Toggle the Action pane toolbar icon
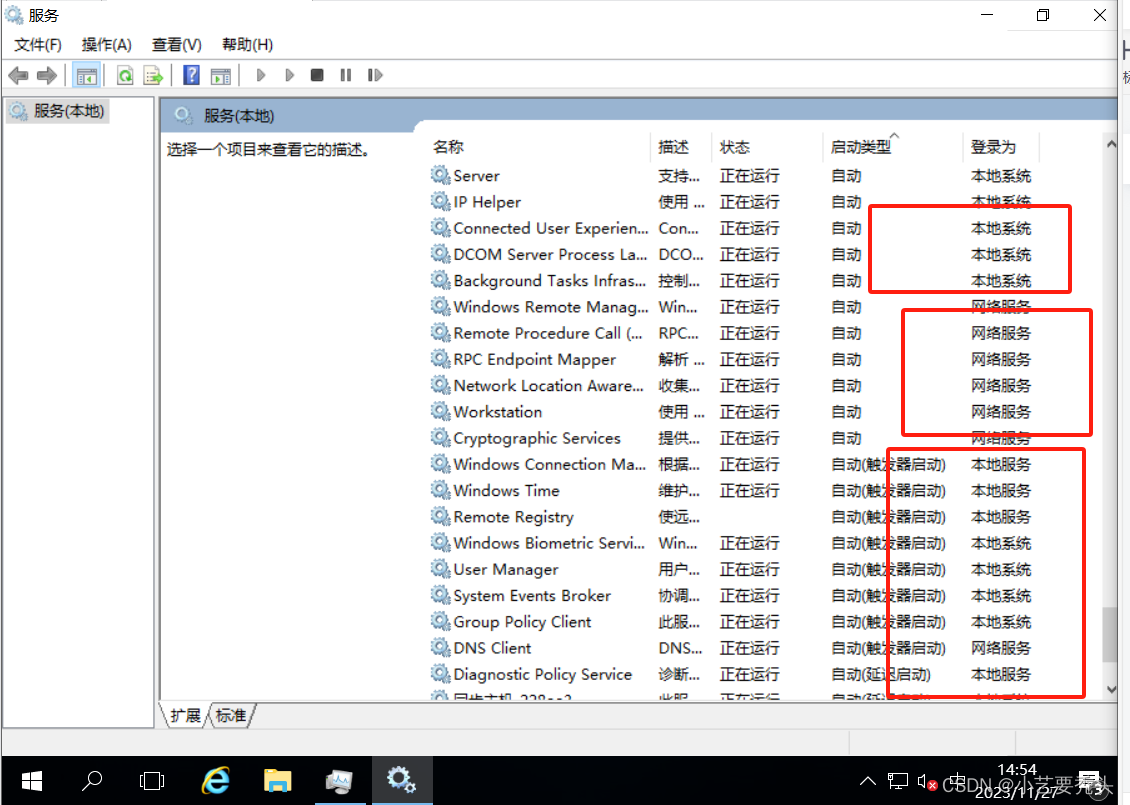 [x=221, y=75]
